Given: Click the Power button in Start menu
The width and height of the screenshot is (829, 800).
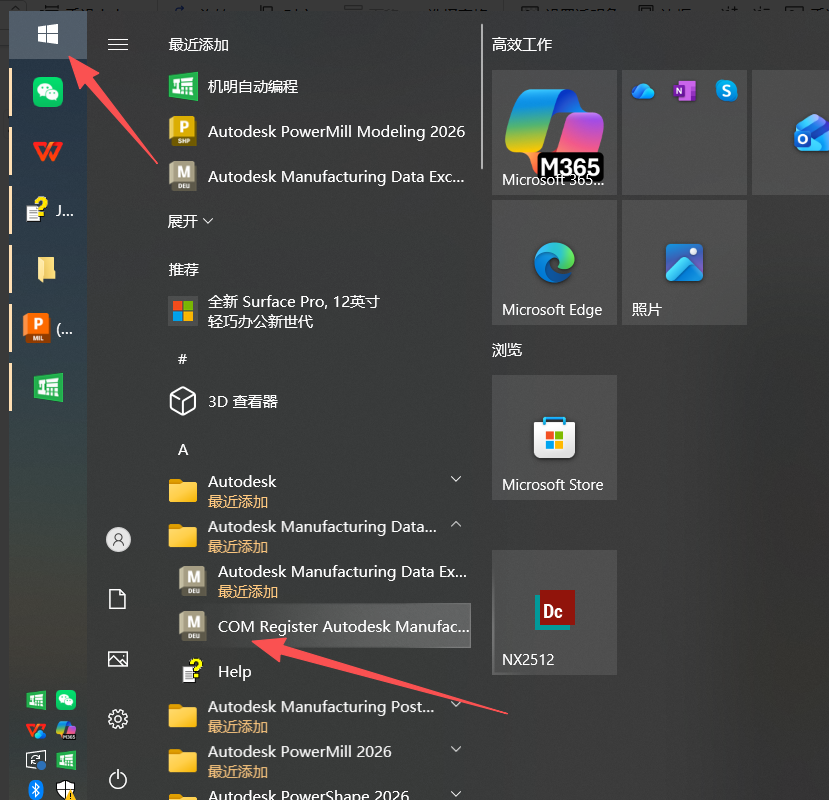Looking at the screenshot, I should click(x=118, y=779).
